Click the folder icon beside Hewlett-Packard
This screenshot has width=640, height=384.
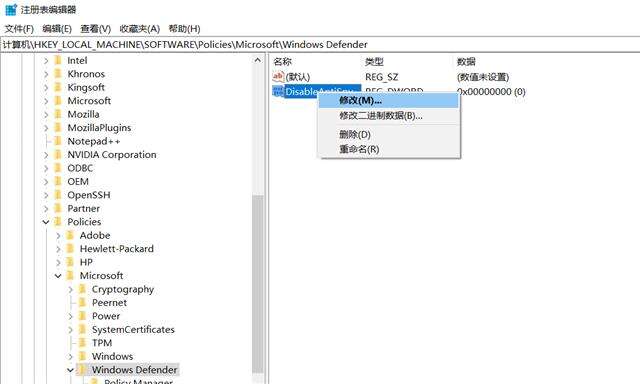click(x=71, y=249)
